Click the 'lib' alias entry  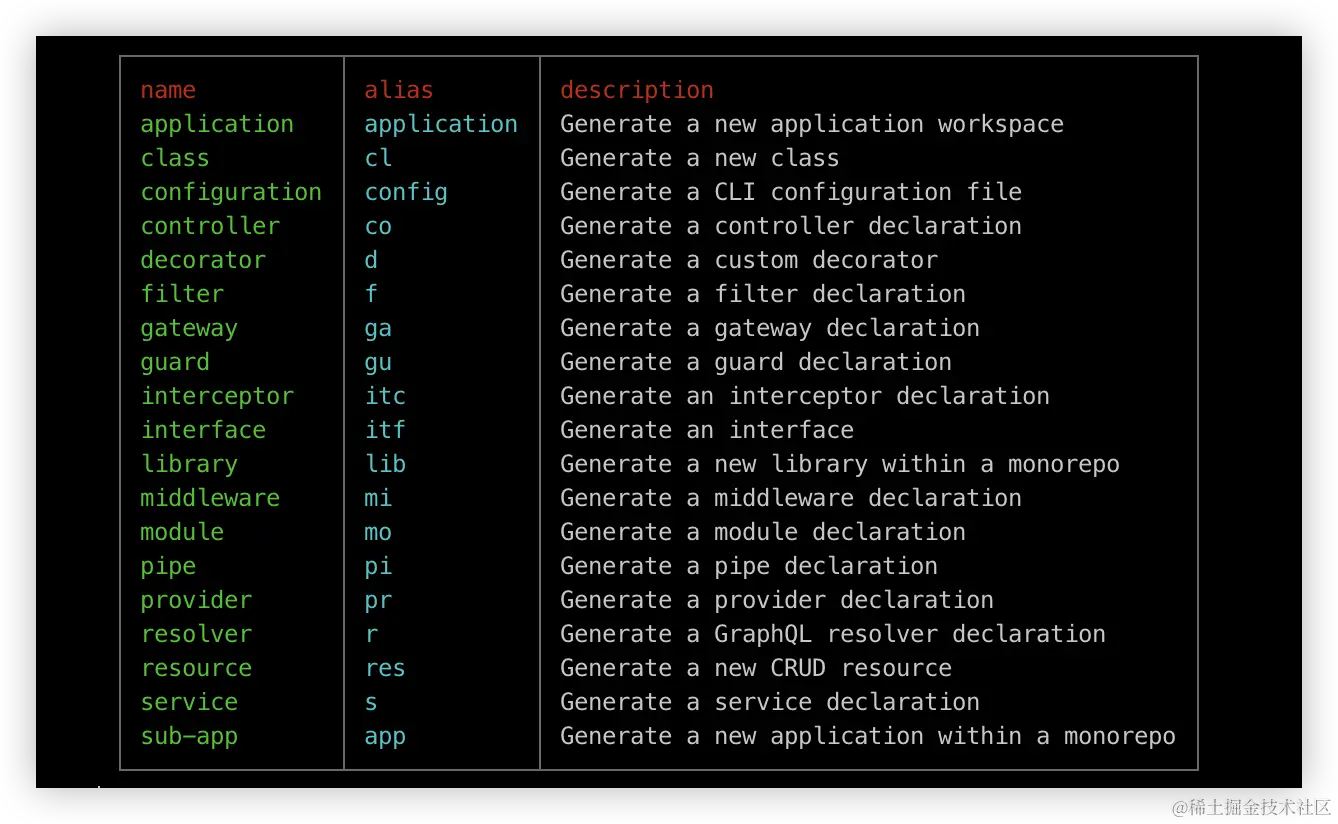[x=385, y=464]
